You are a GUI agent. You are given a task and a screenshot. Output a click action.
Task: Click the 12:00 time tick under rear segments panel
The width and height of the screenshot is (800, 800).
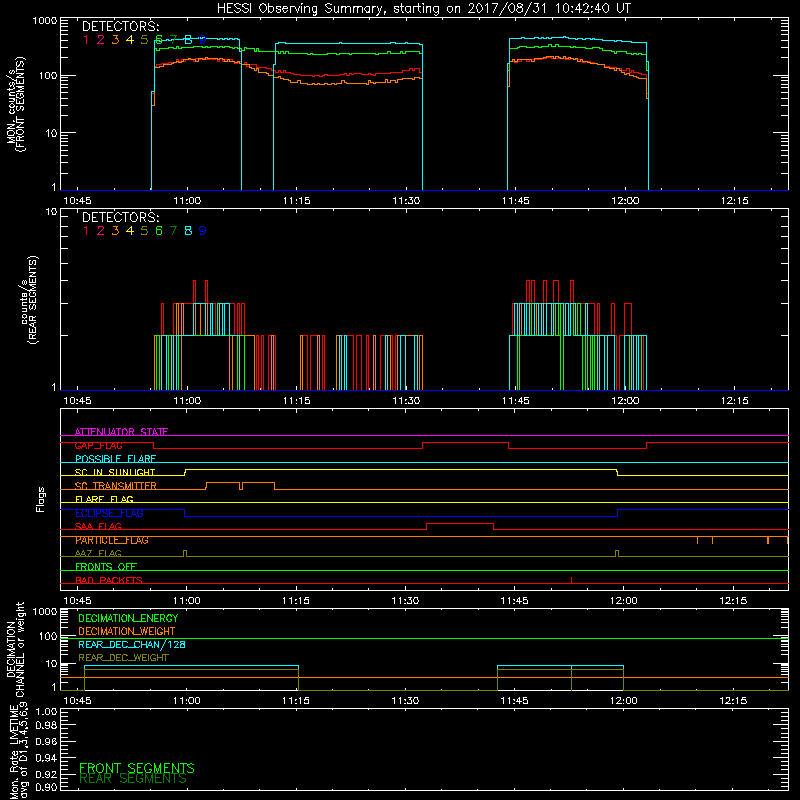click(625, 401)
